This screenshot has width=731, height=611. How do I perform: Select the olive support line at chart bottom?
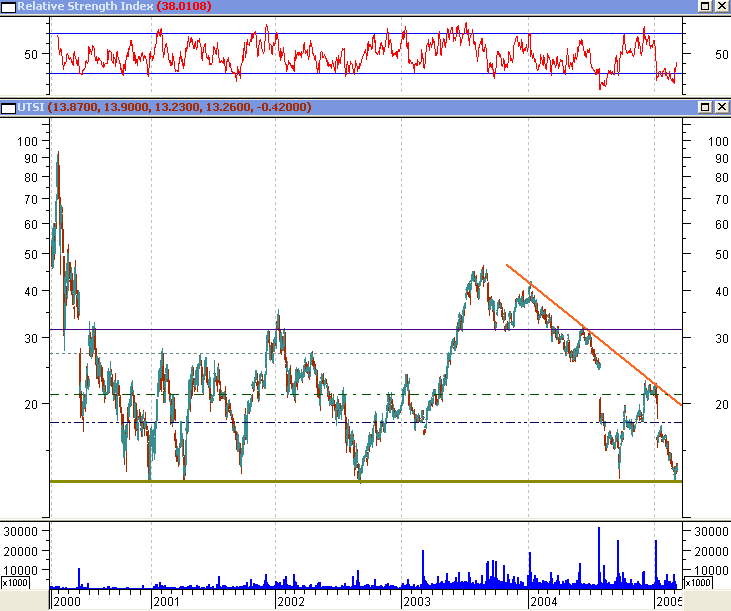click(x=366, y=481)
